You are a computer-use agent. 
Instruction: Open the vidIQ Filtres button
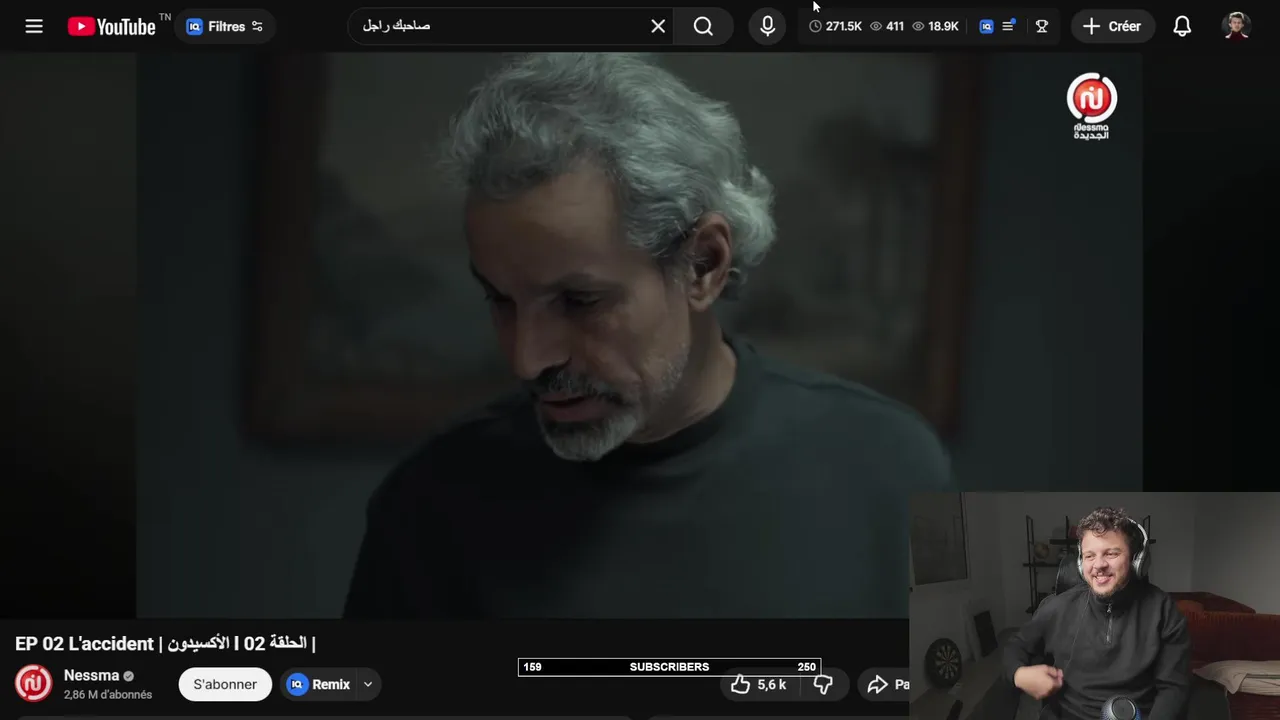click(x=225, y=26)
